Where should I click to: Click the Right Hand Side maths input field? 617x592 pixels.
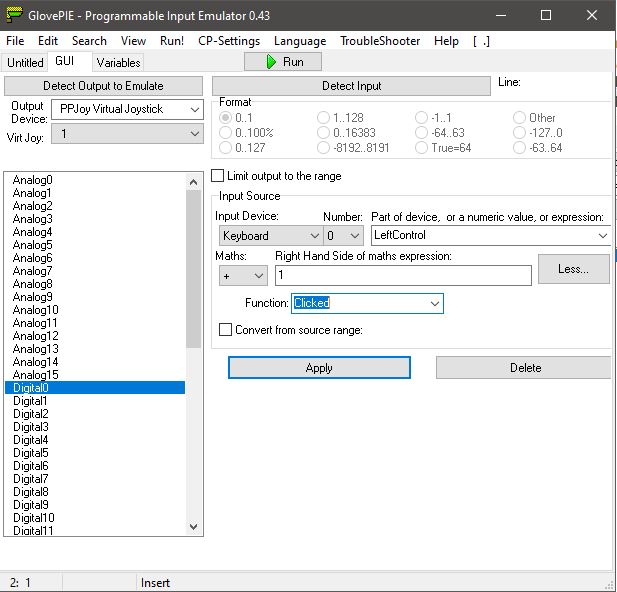point(402,275)
